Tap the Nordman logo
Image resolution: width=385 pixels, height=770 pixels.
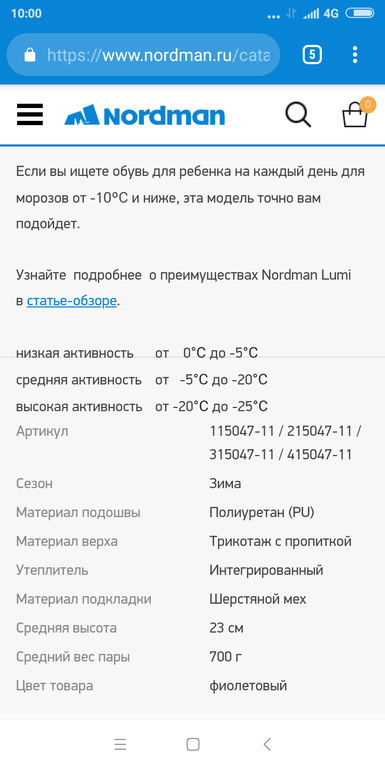(x=144, y=115)
